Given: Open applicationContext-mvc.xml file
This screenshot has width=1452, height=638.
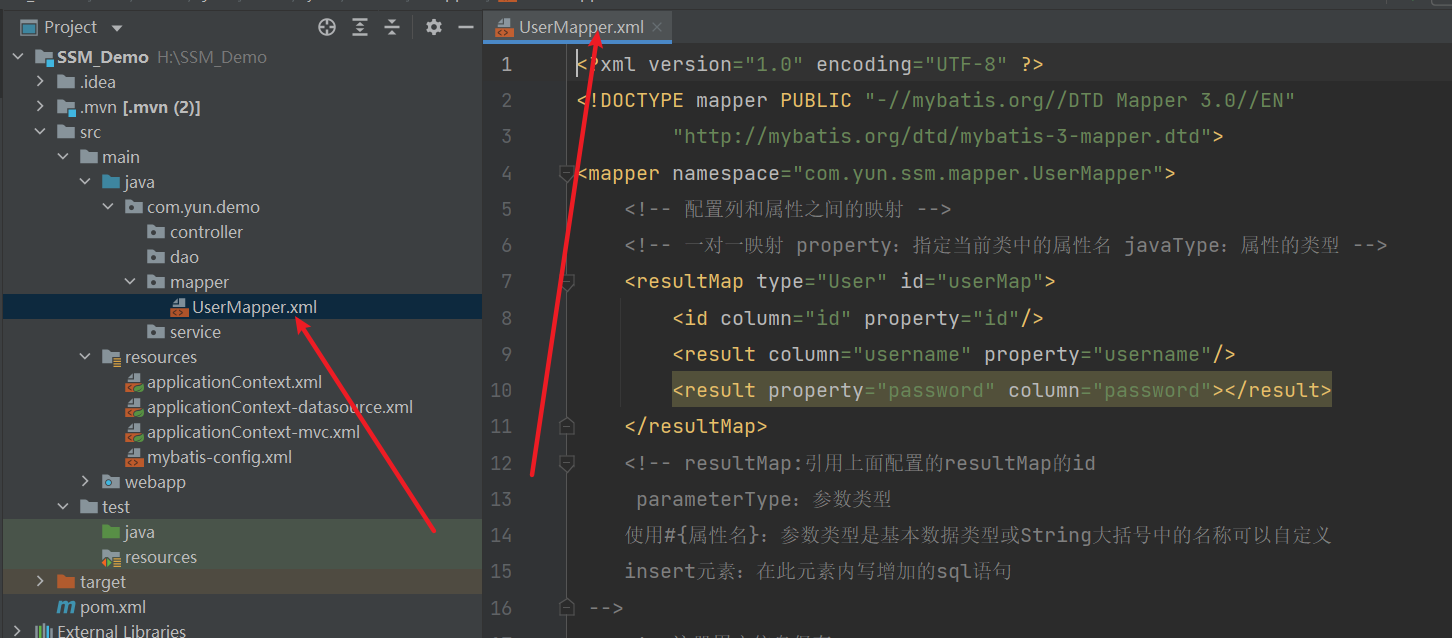Looking at the screenshot, I should click(253, 432).
